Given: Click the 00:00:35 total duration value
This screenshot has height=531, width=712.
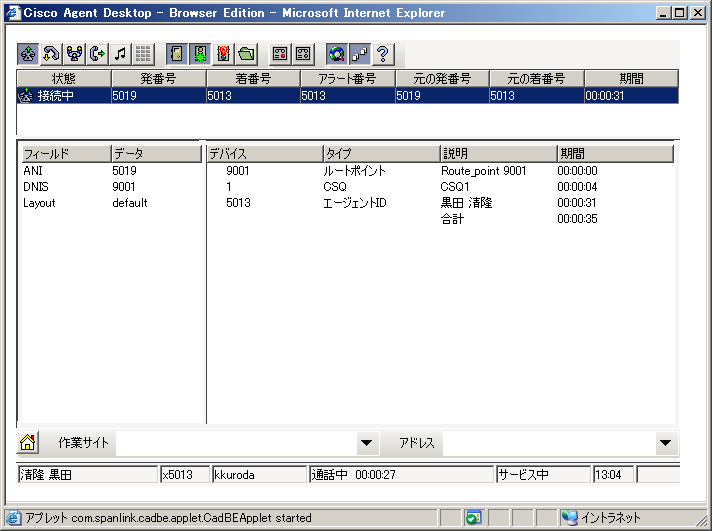Looking at the screenshot, I should [x=577, y=219].
